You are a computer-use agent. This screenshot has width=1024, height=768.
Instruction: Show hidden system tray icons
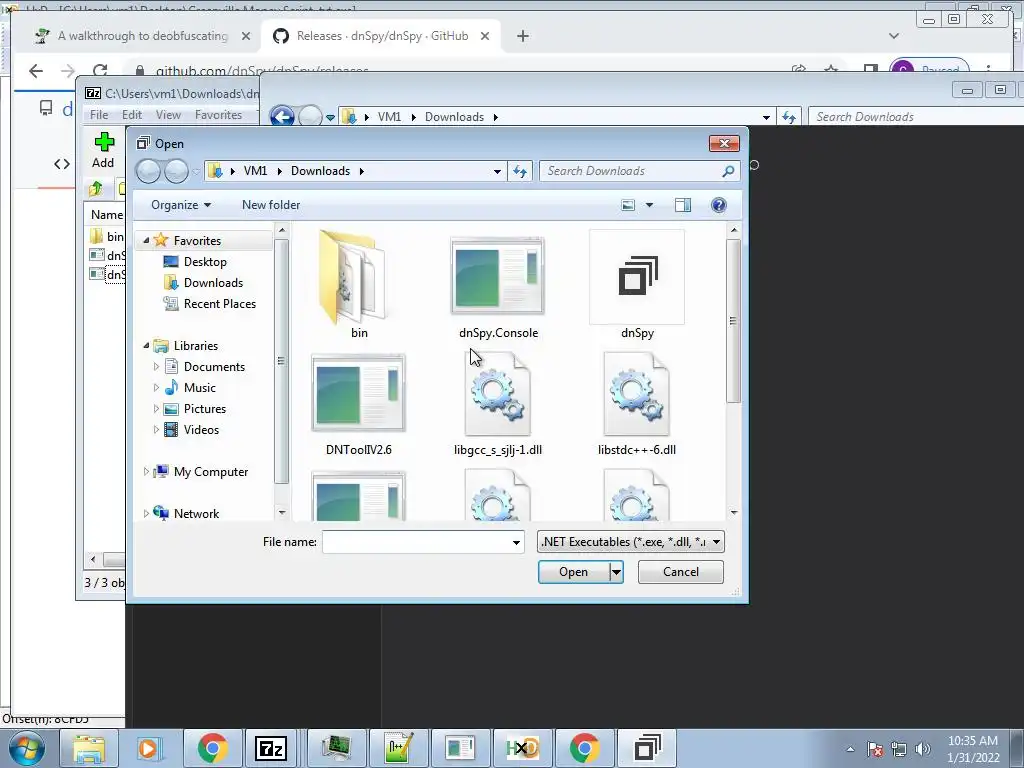[850, 749]
